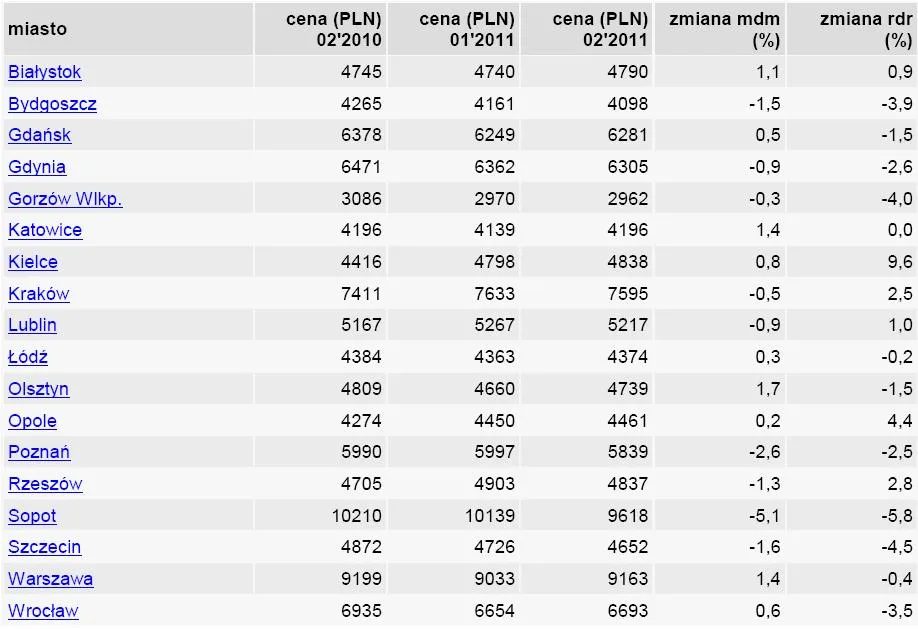The height and width of the screenshot is (629, 918).
Task: Select the Gorzów Wlkp. link
Action: point(65,199)
